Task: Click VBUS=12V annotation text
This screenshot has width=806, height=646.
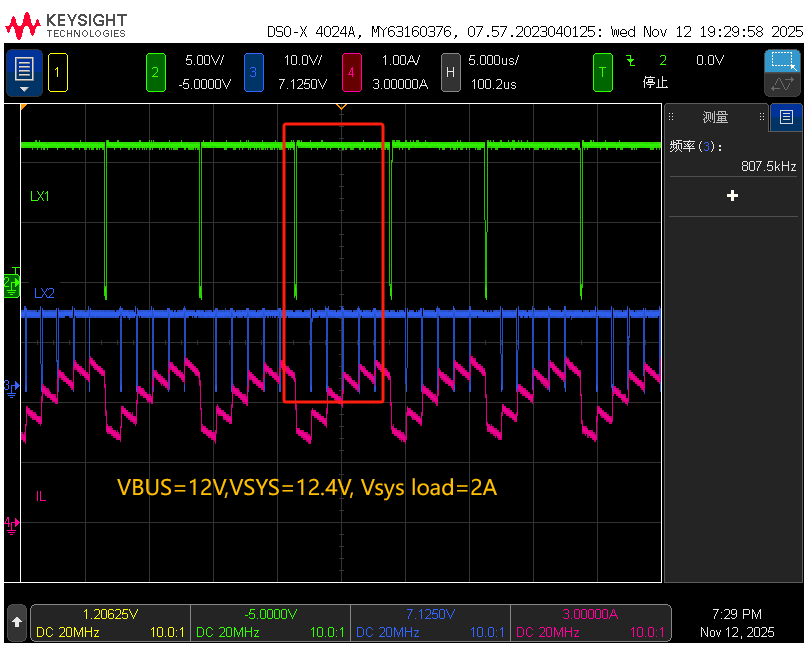Action: click(x=307, y=487)
